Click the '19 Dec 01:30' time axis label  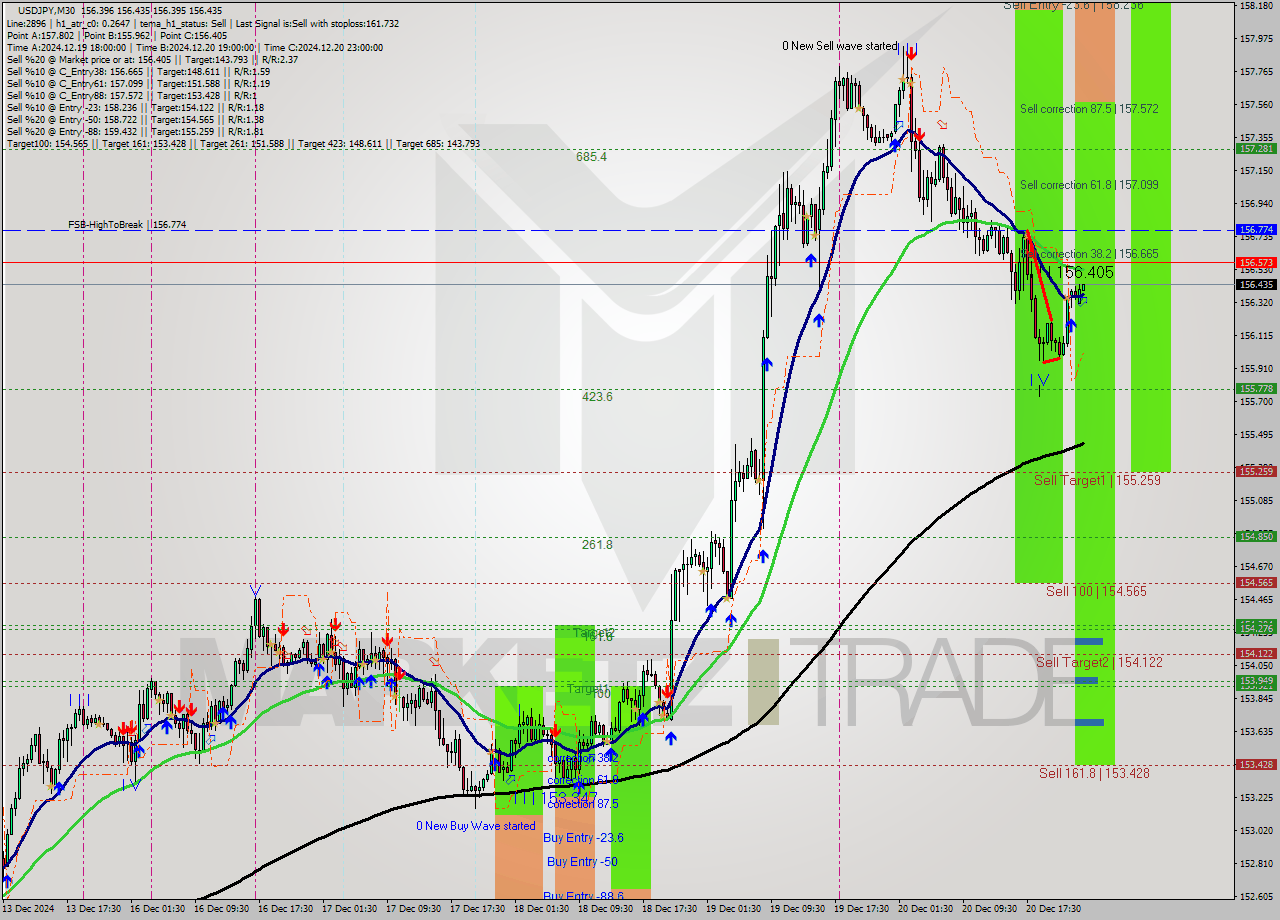(x=734, y=909)
